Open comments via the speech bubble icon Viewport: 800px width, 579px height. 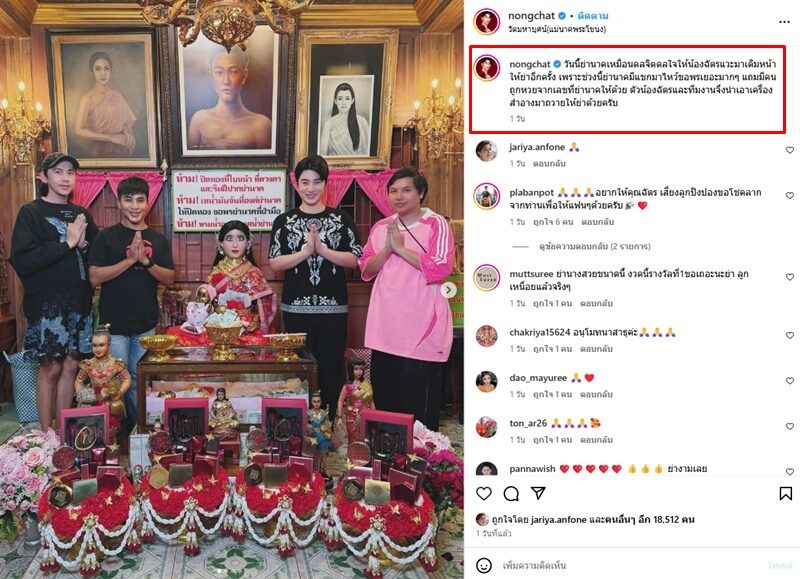pos(511,493)
